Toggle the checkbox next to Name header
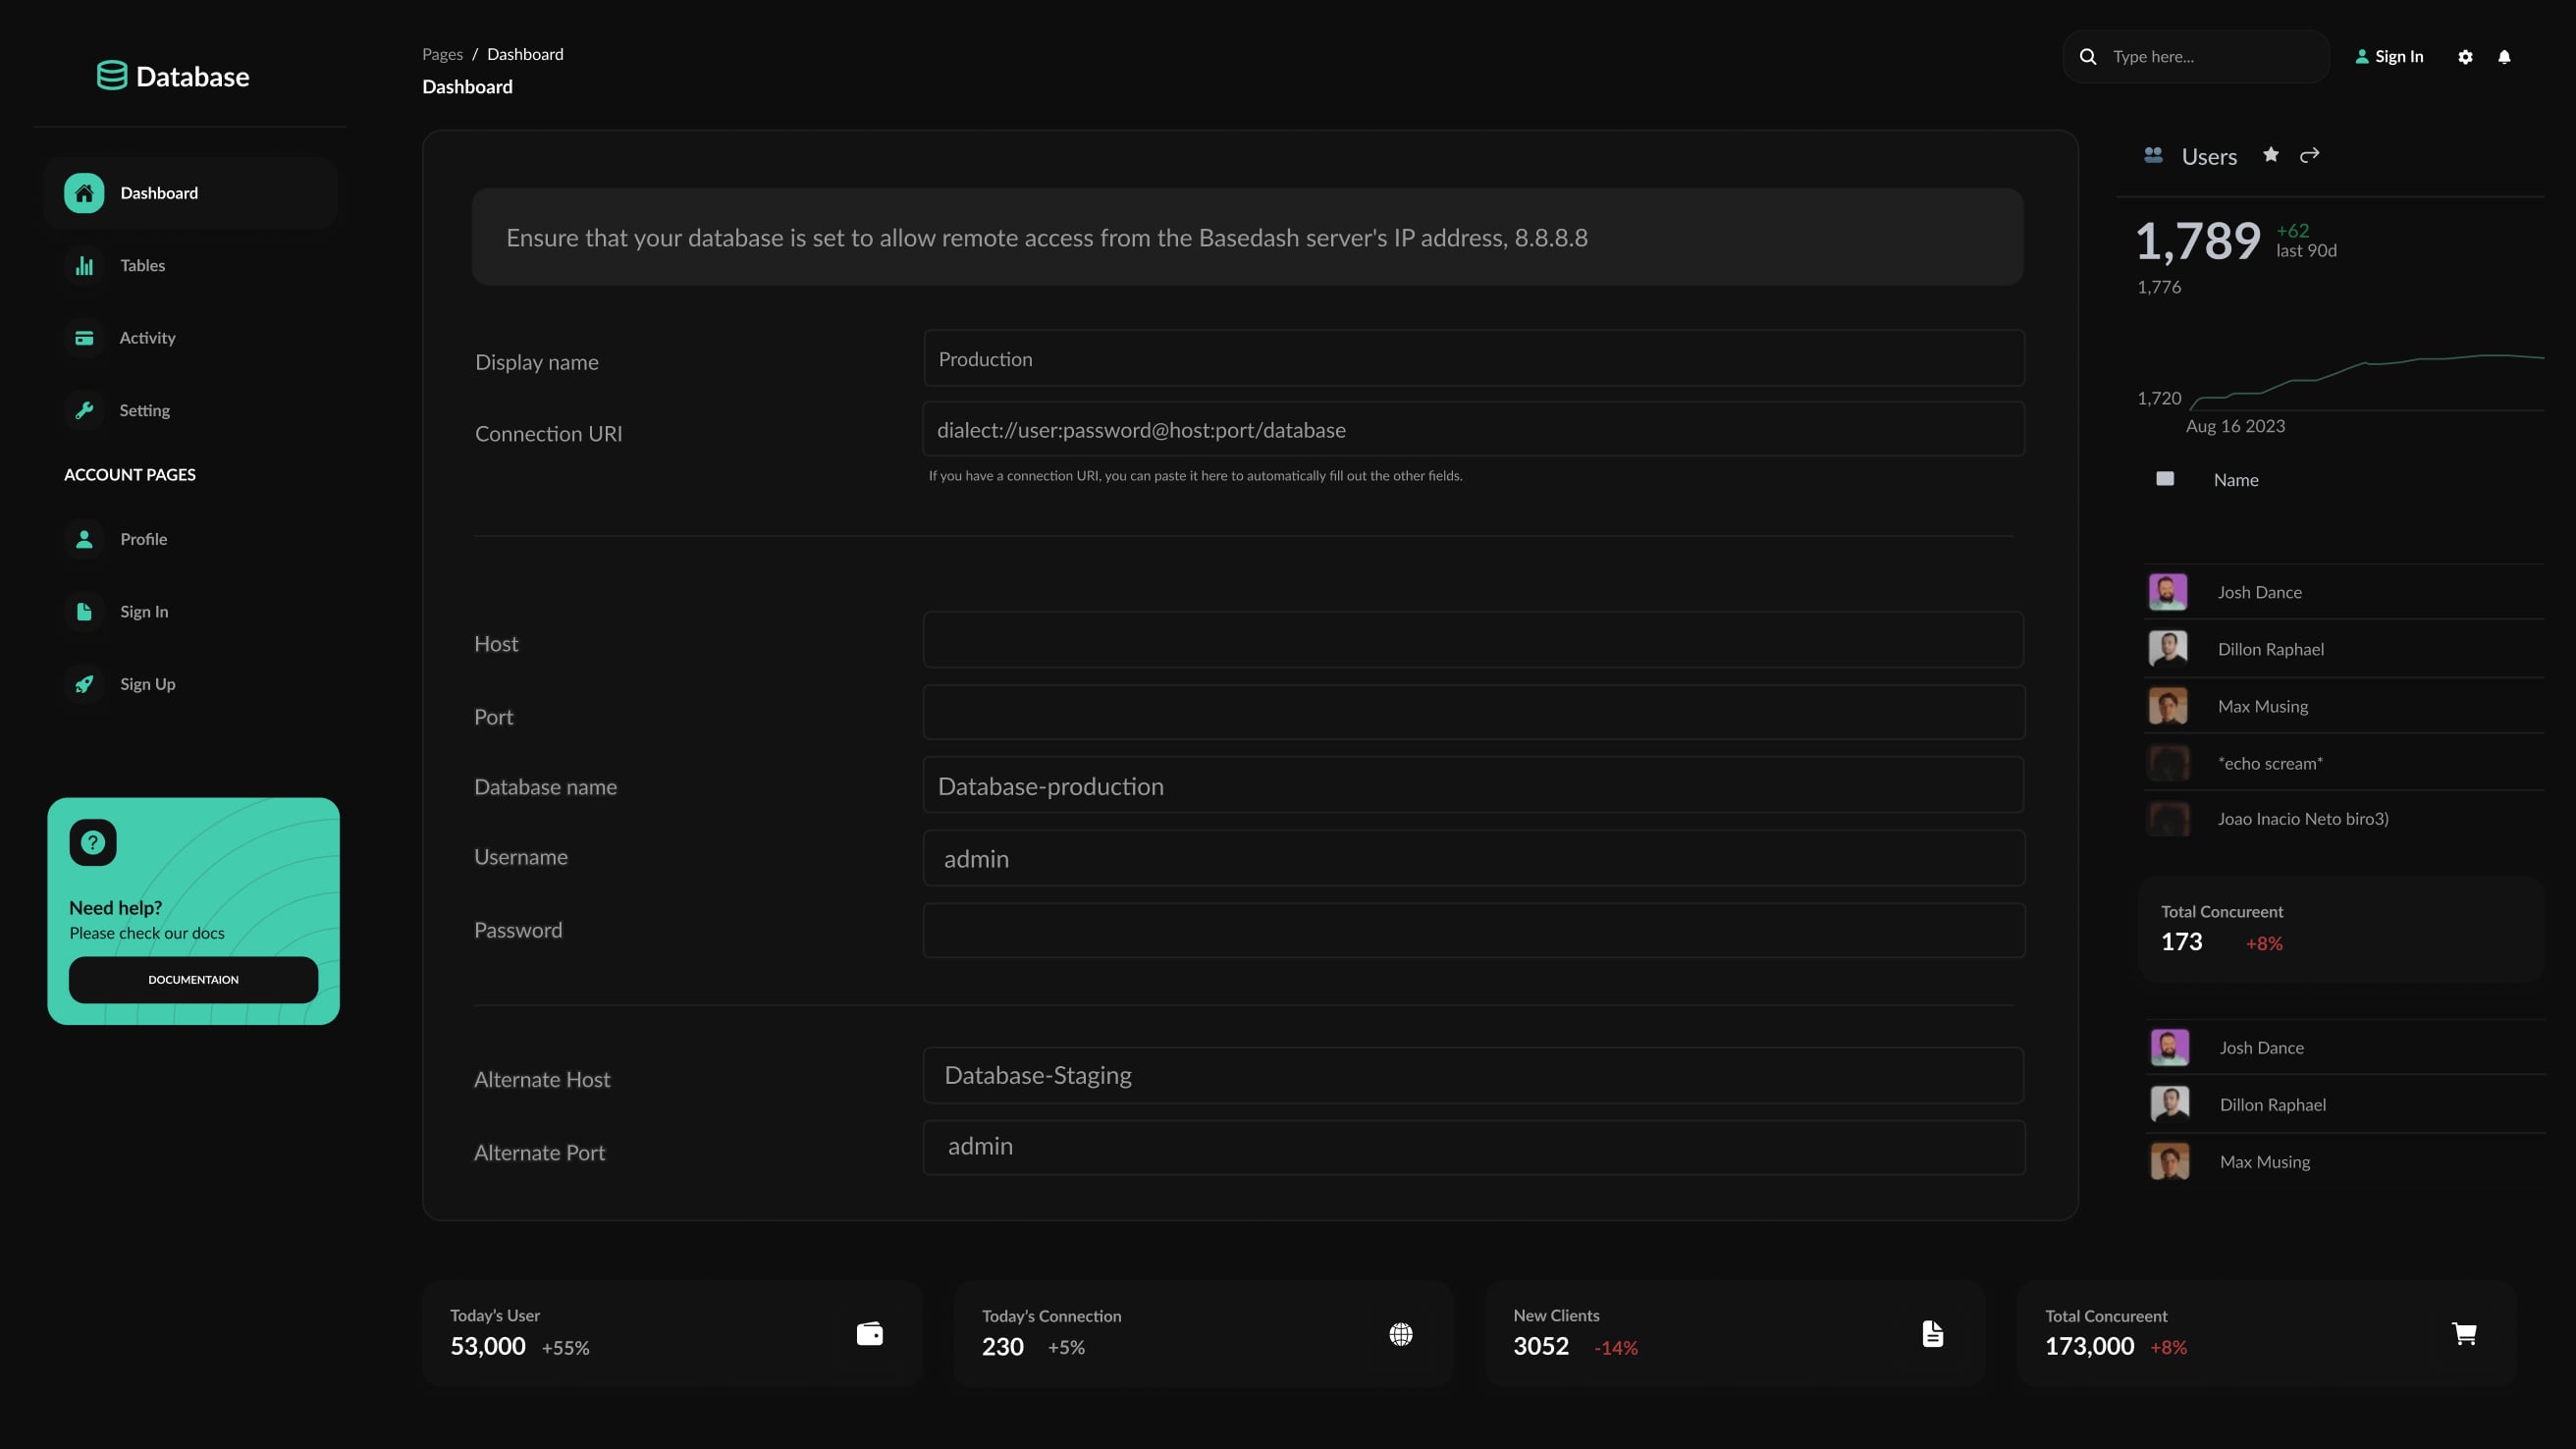Screen dimensions: 2576x1449 pos(2165,479)
